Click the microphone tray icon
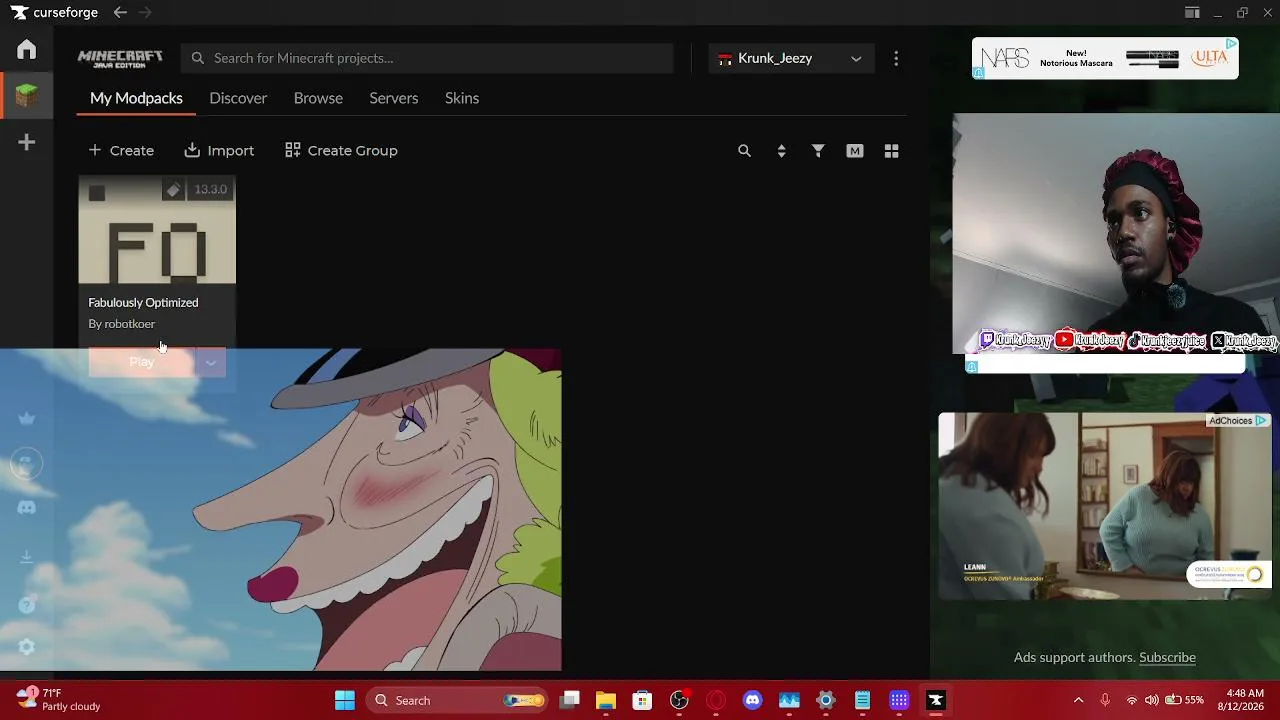This screenshot has width=1280, height=720. pos(1105,700)
